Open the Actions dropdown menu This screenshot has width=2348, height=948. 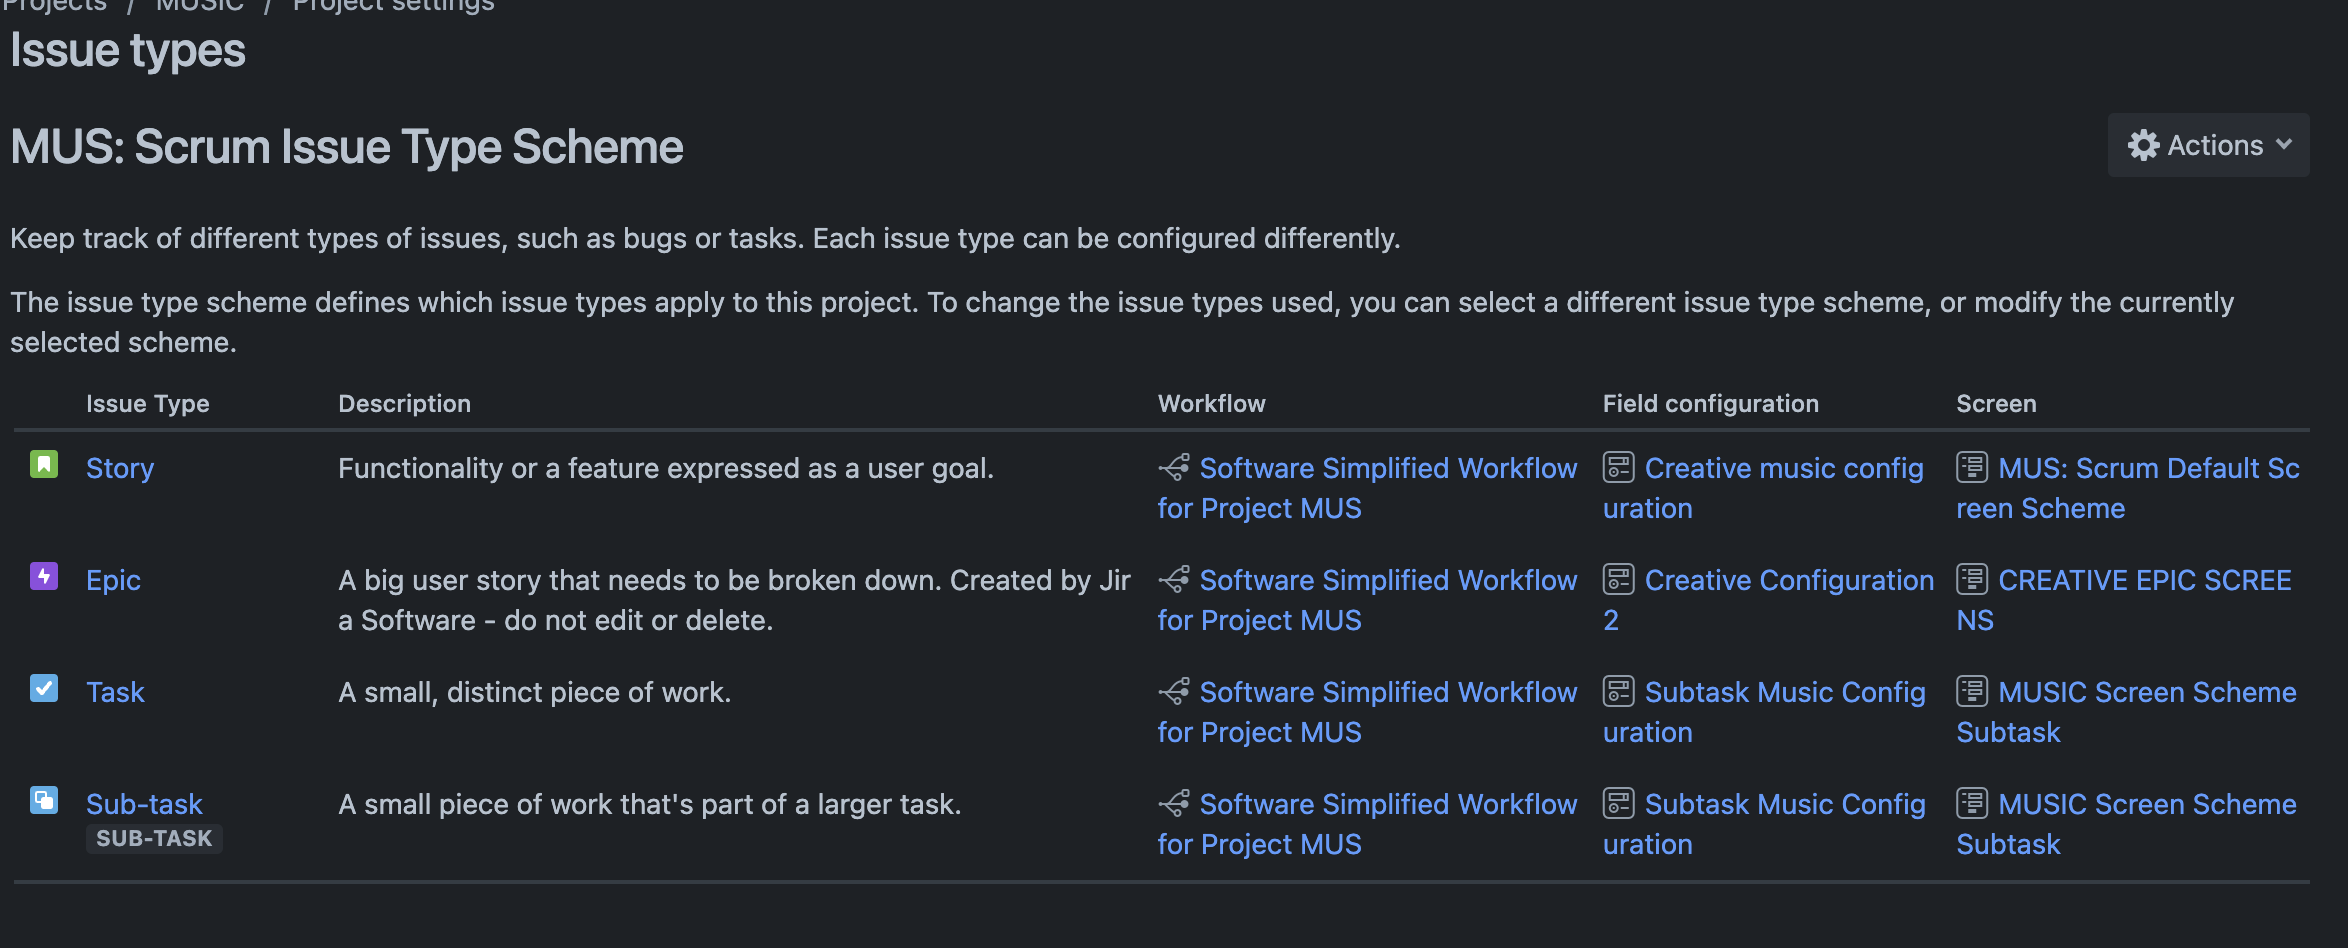[2208, 145]
